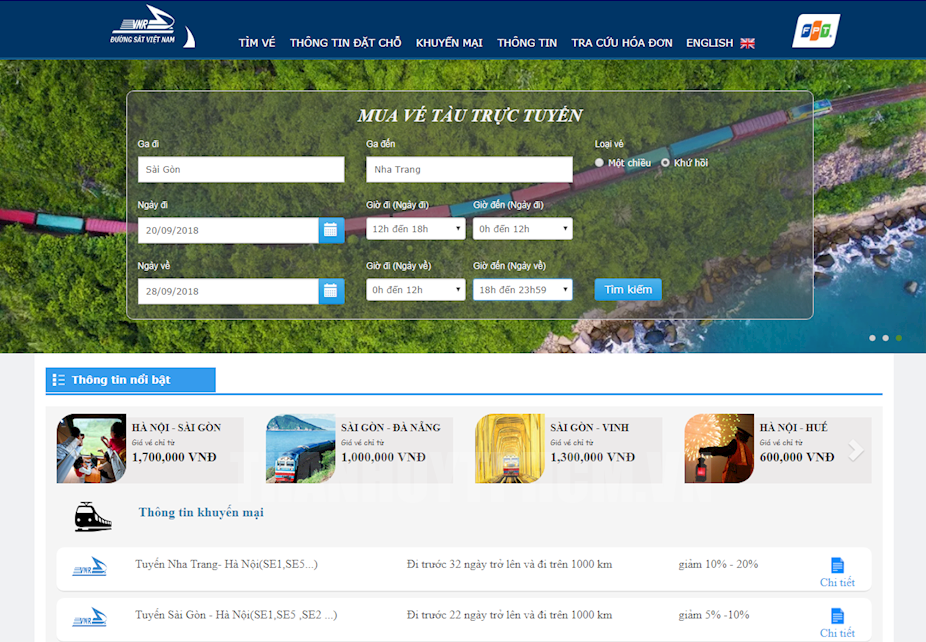The width and height of the screenshot is (926, 642).
Task: Open the THÔNG TIN ĐẶT CHỖ page
Action: (345, 43)
